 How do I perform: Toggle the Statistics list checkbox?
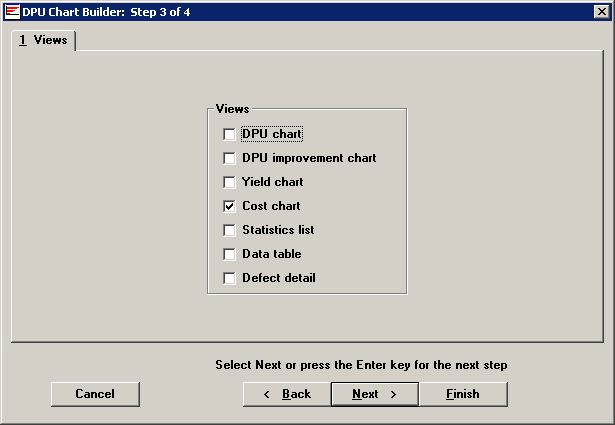point(230,230)
